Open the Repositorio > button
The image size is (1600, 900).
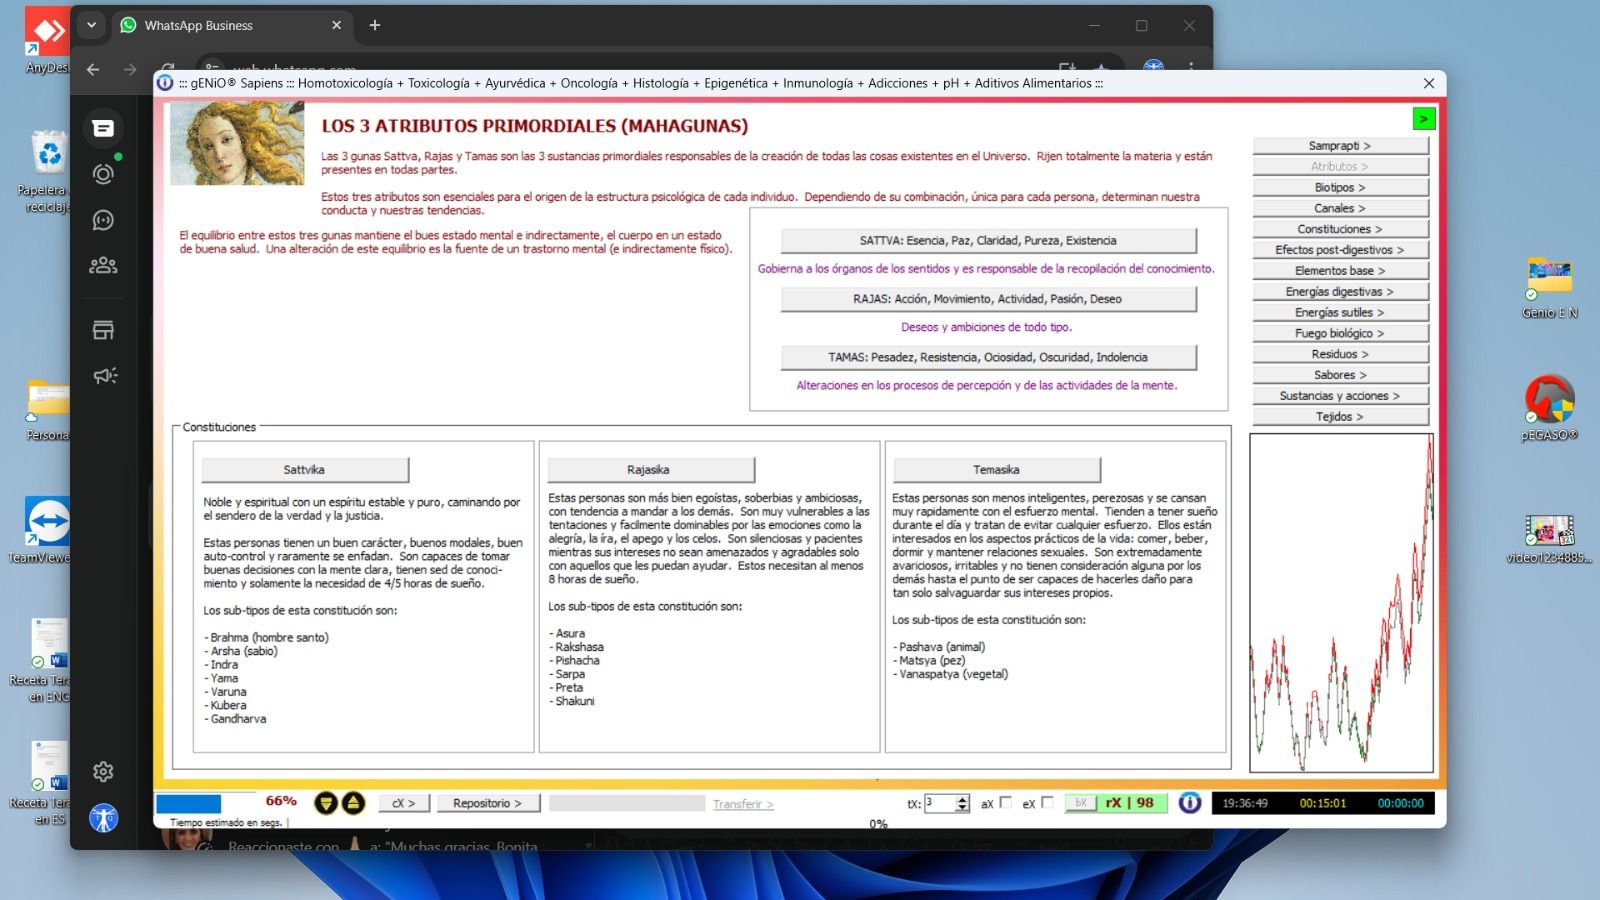coord(488,803)
